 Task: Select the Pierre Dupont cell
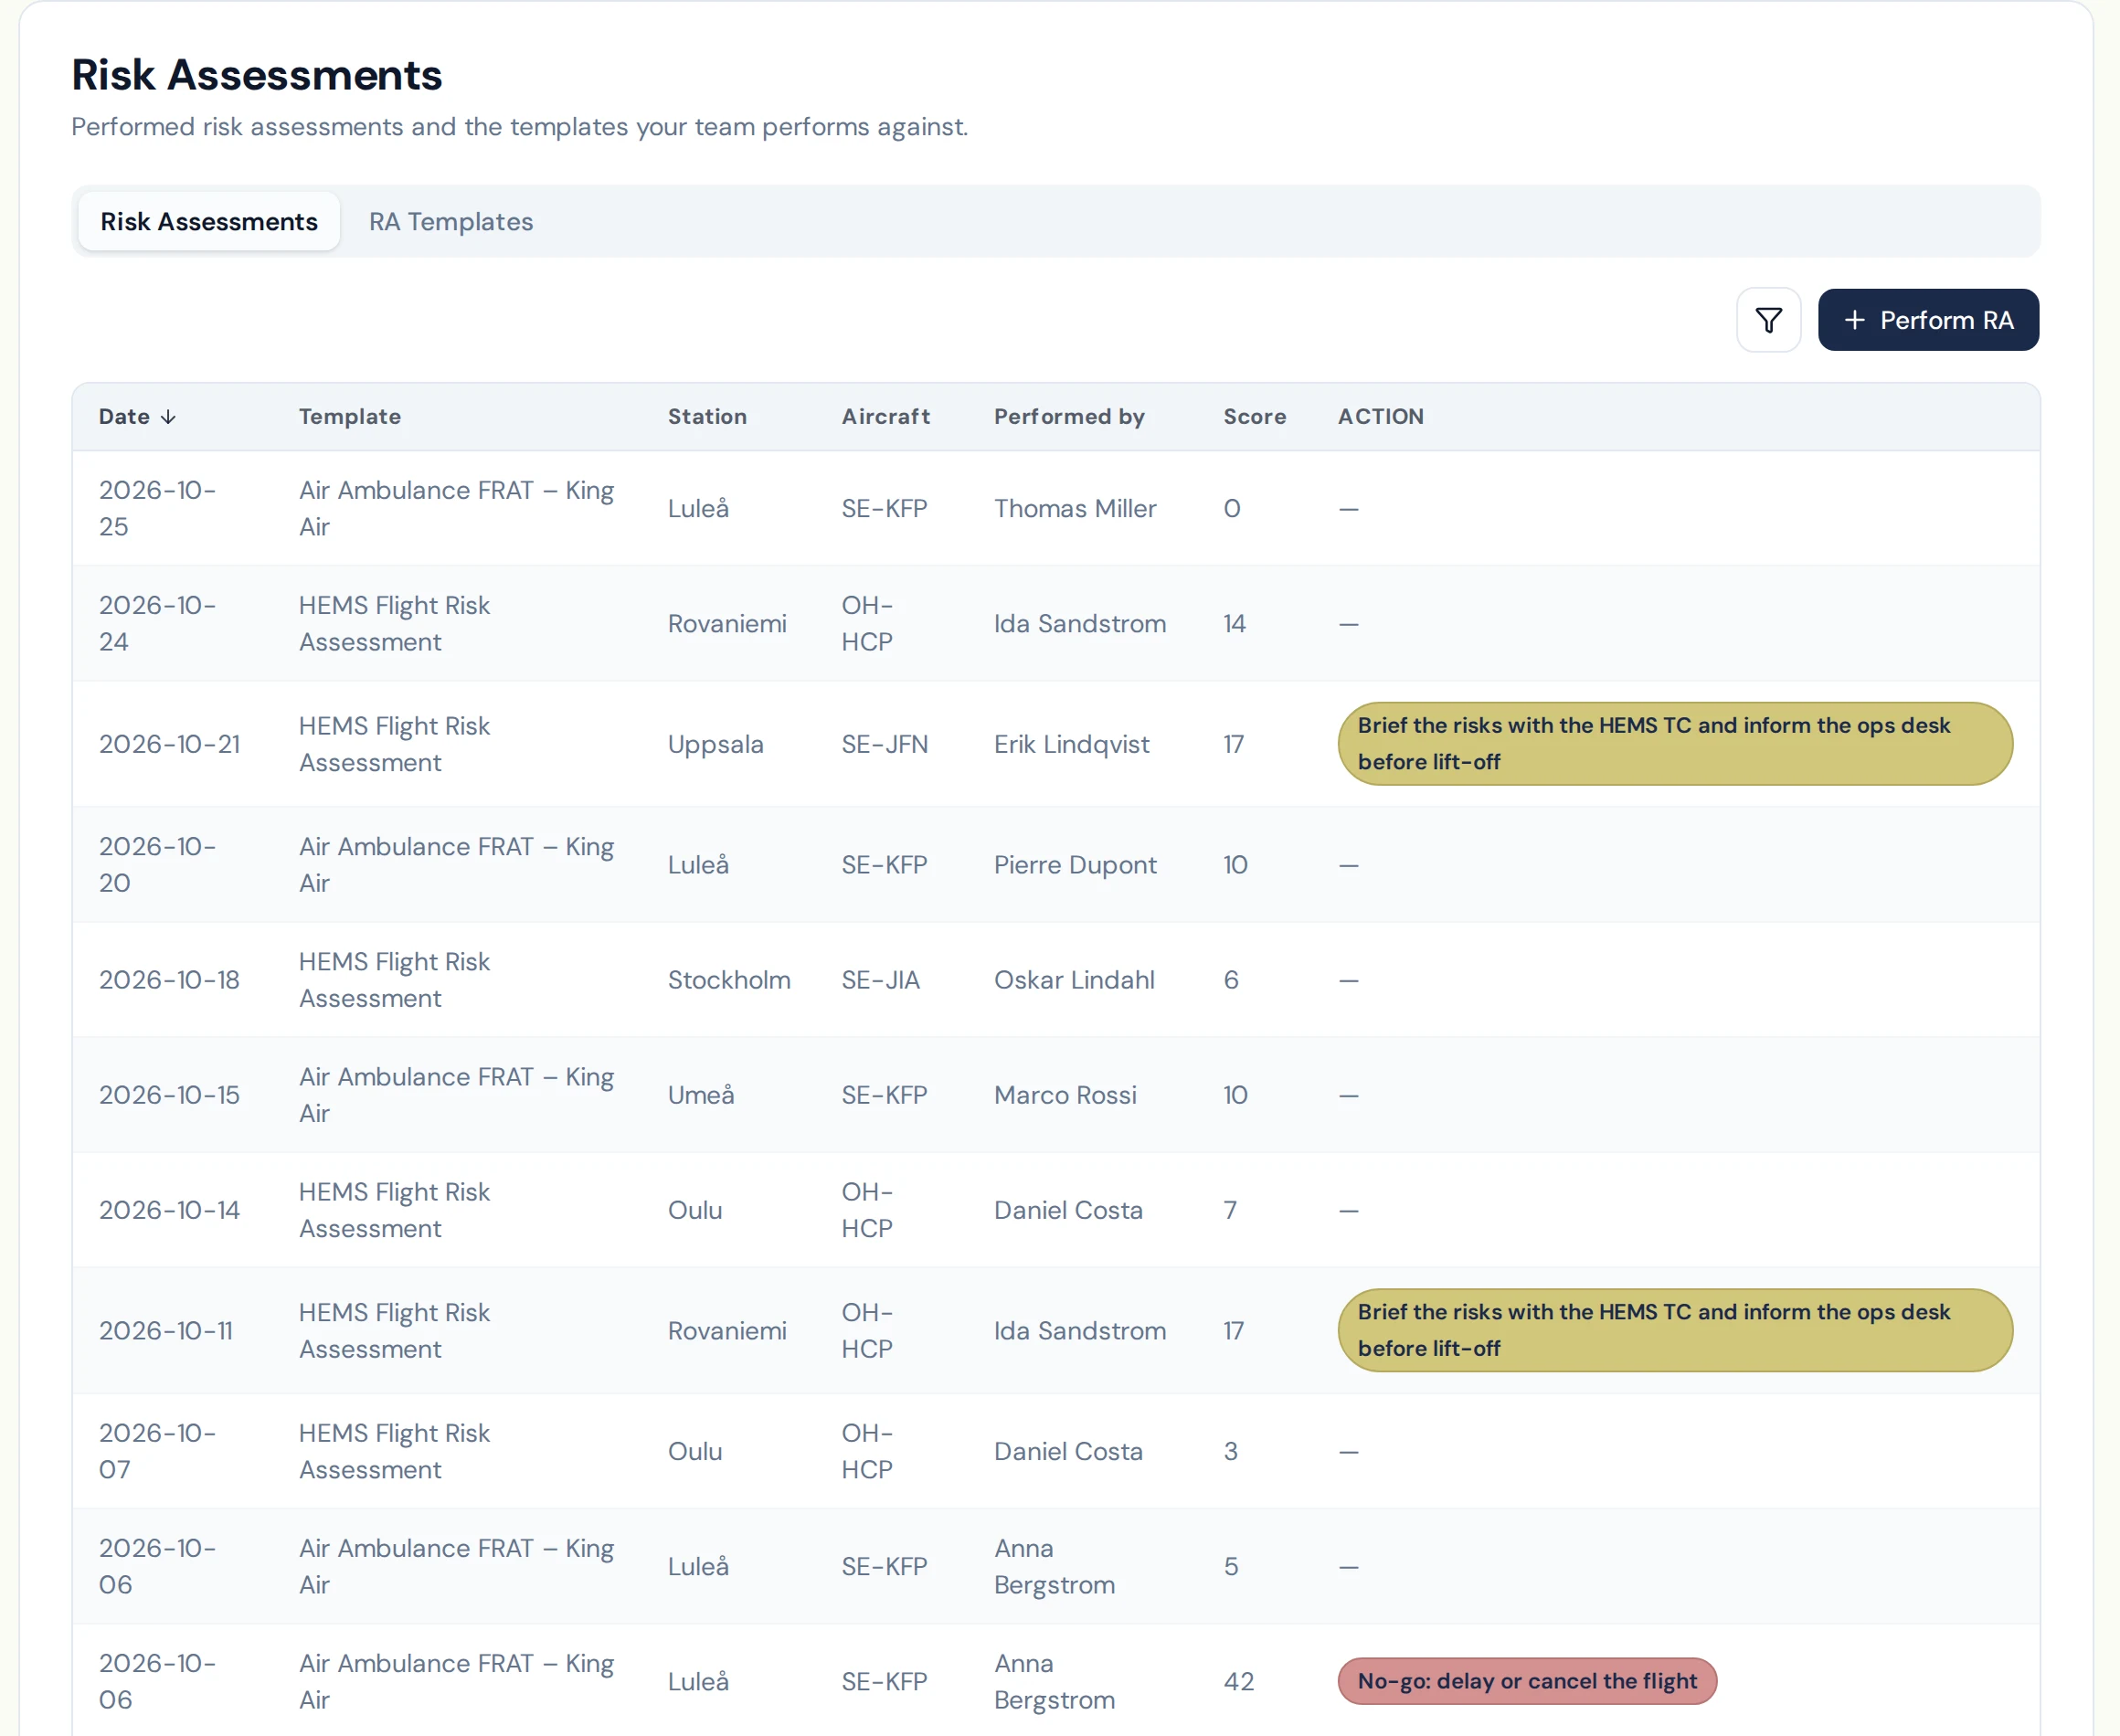(1075, 864)
